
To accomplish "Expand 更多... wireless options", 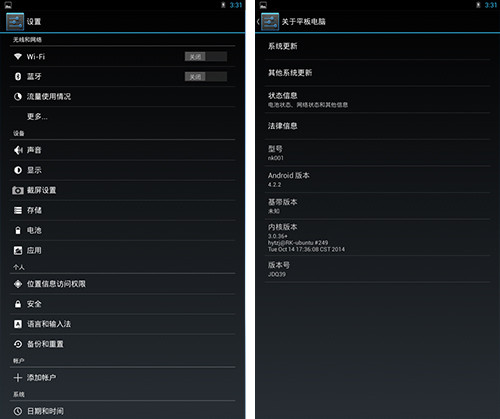I will (x=122, y=117).
